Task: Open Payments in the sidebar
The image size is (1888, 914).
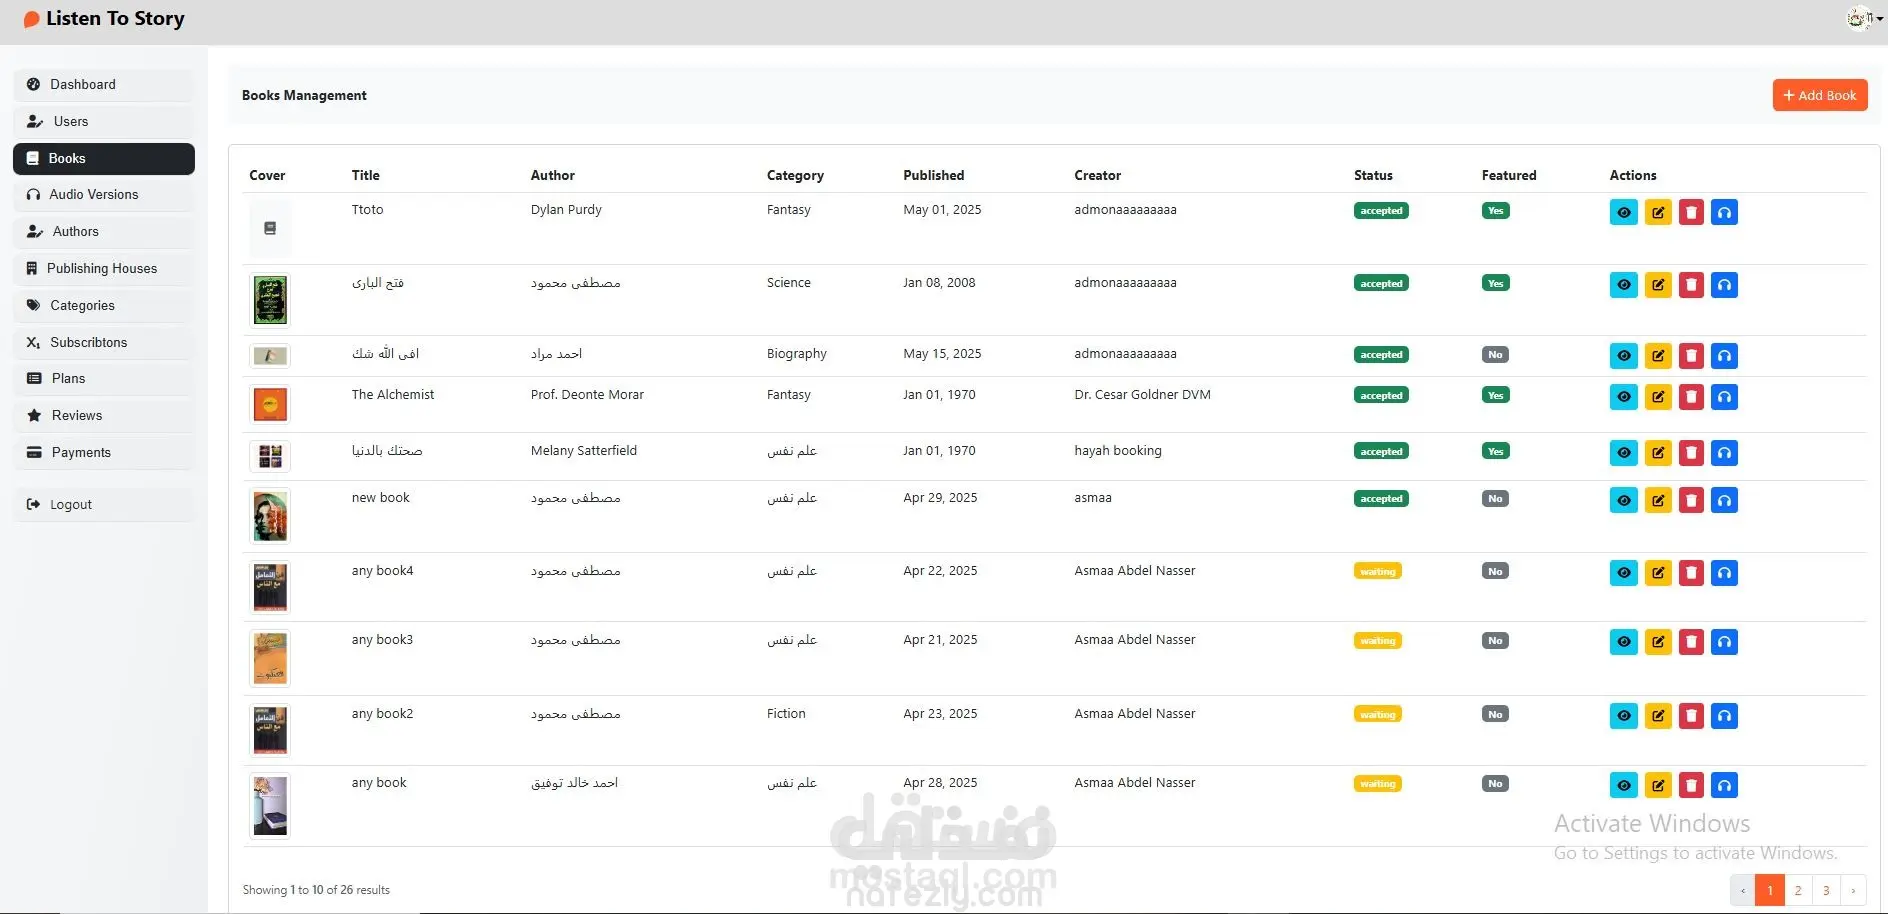Action: (x=104, y=453)
